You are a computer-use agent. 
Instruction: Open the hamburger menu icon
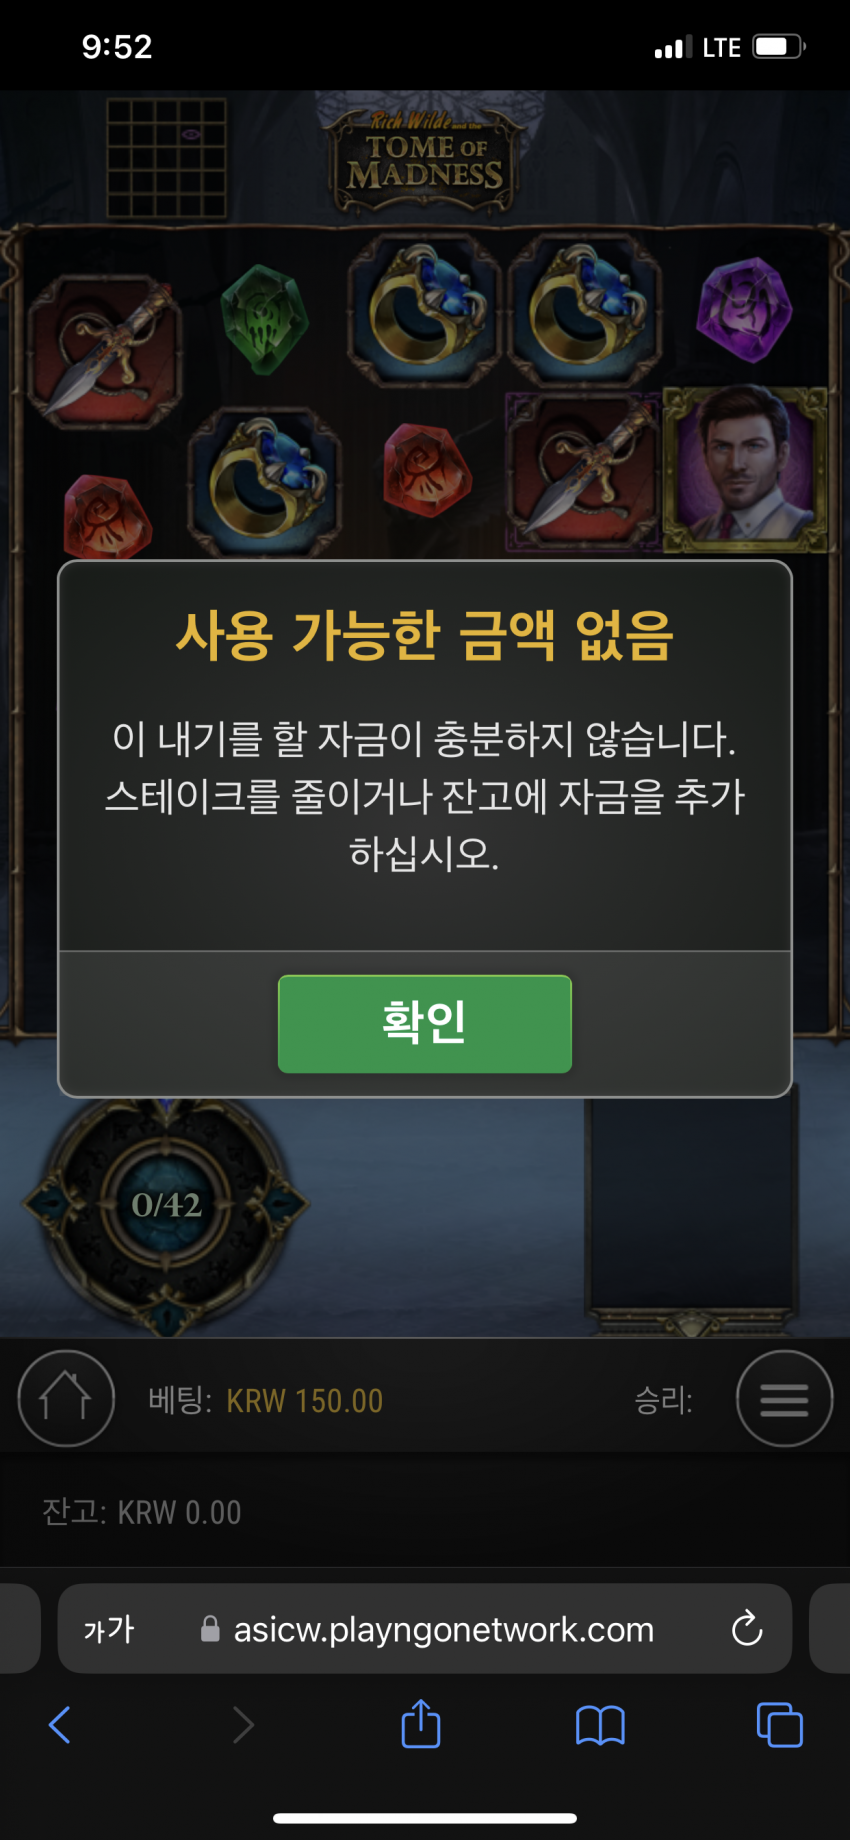(785, 1398)
